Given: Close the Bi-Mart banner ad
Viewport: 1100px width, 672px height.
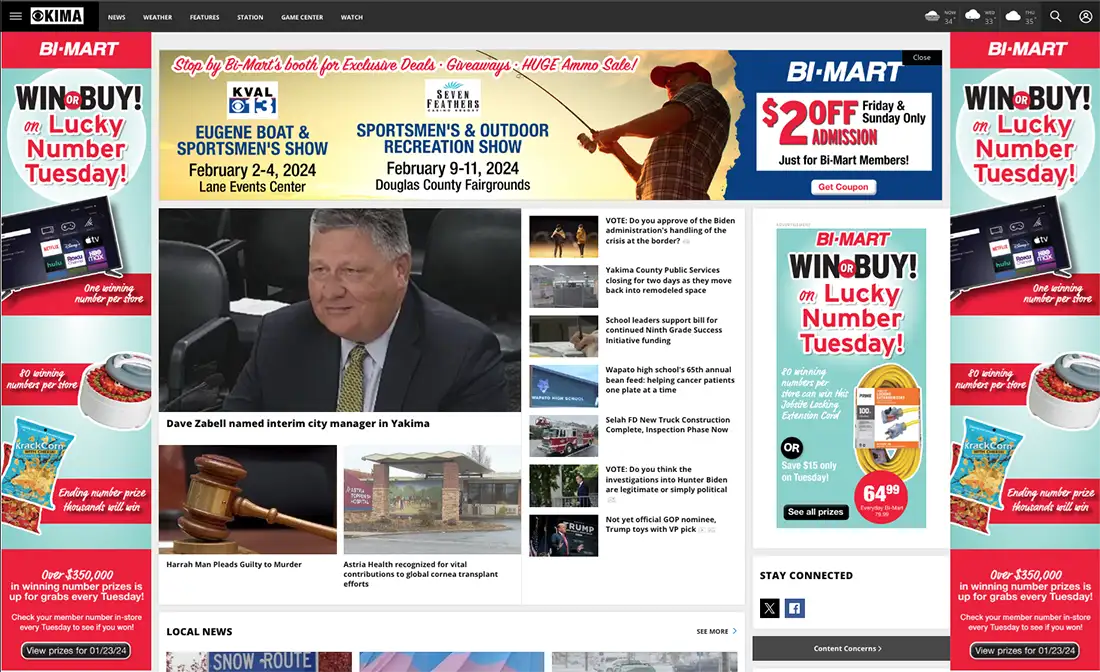Looking at the screenshot, I should (x=922, y=58).
